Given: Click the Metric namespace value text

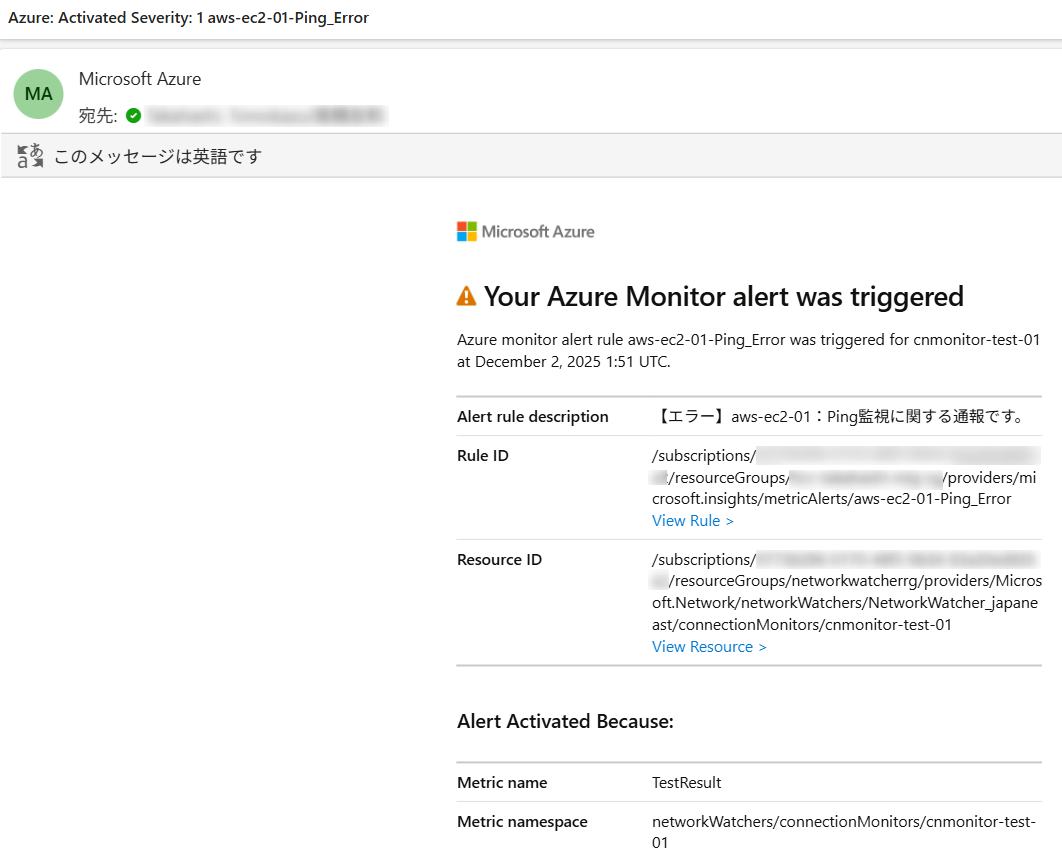Looking at the screenshot, I should 844,832.
